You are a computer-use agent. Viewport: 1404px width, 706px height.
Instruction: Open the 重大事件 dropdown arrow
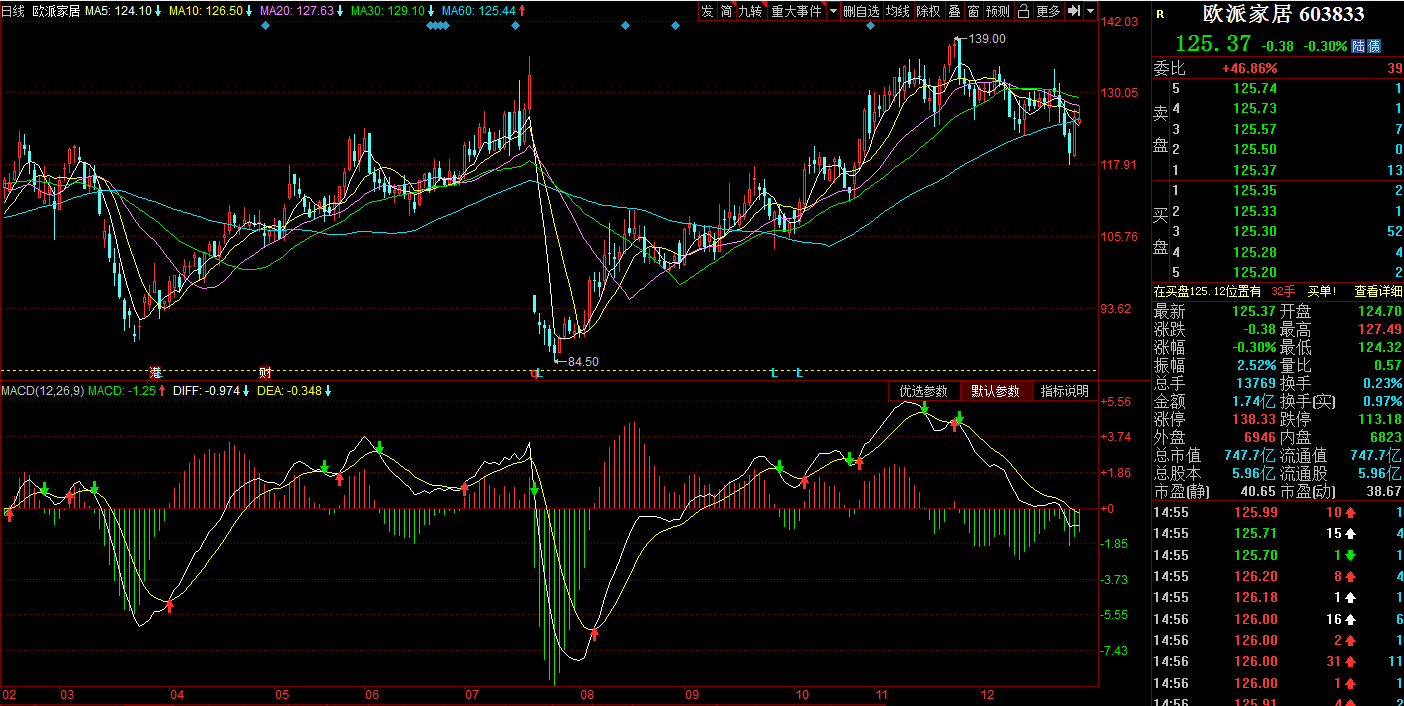(x=833, y=11)
